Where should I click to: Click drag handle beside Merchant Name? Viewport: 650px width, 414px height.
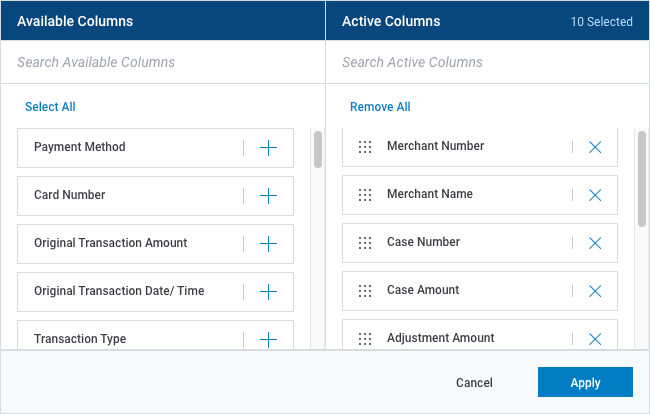point(365,195)
